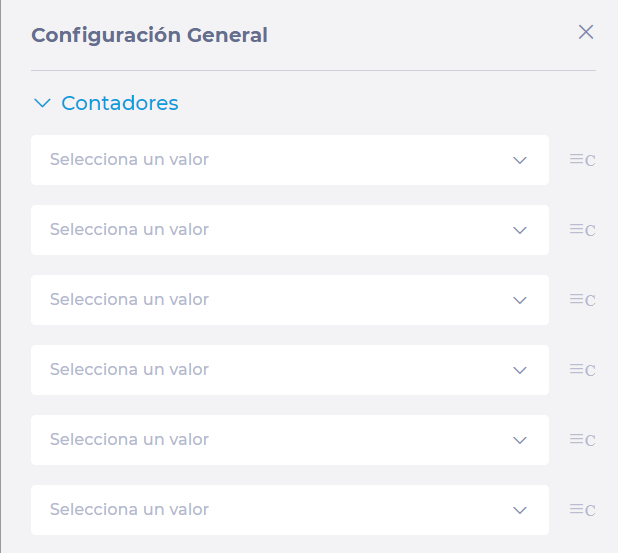Click the chevron arrow in first counter dropdown

[x=519, y=160]
